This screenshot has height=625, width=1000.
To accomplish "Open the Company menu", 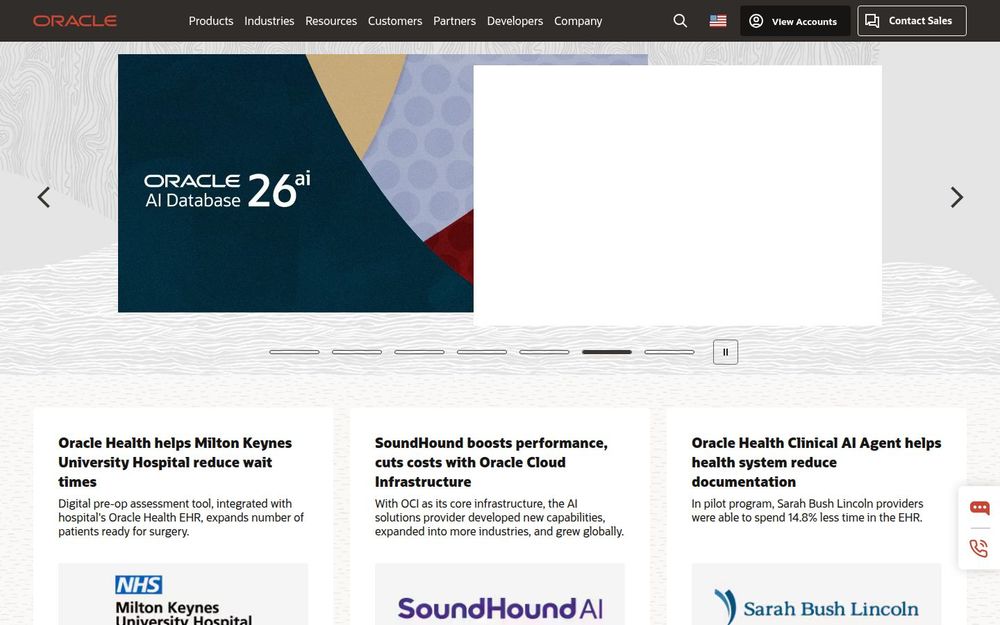I will tap(578, 21).
